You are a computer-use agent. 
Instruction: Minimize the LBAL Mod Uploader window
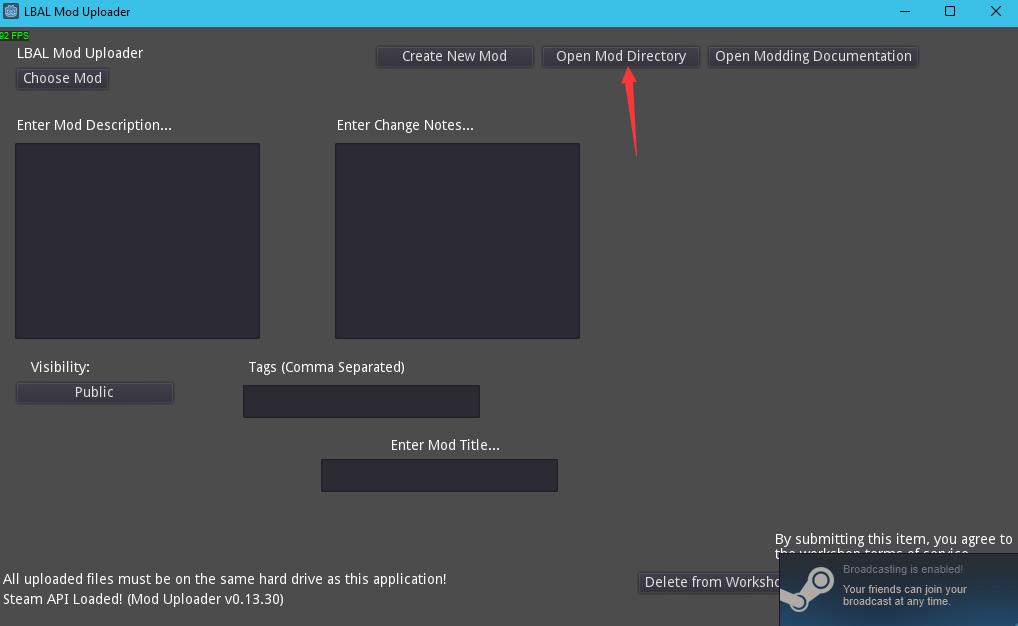click(905, 12)
